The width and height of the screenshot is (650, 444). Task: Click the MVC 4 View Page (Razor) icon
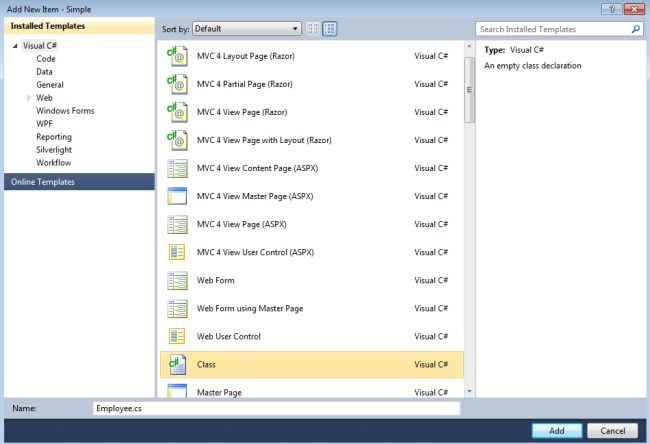tap(177, 112)
